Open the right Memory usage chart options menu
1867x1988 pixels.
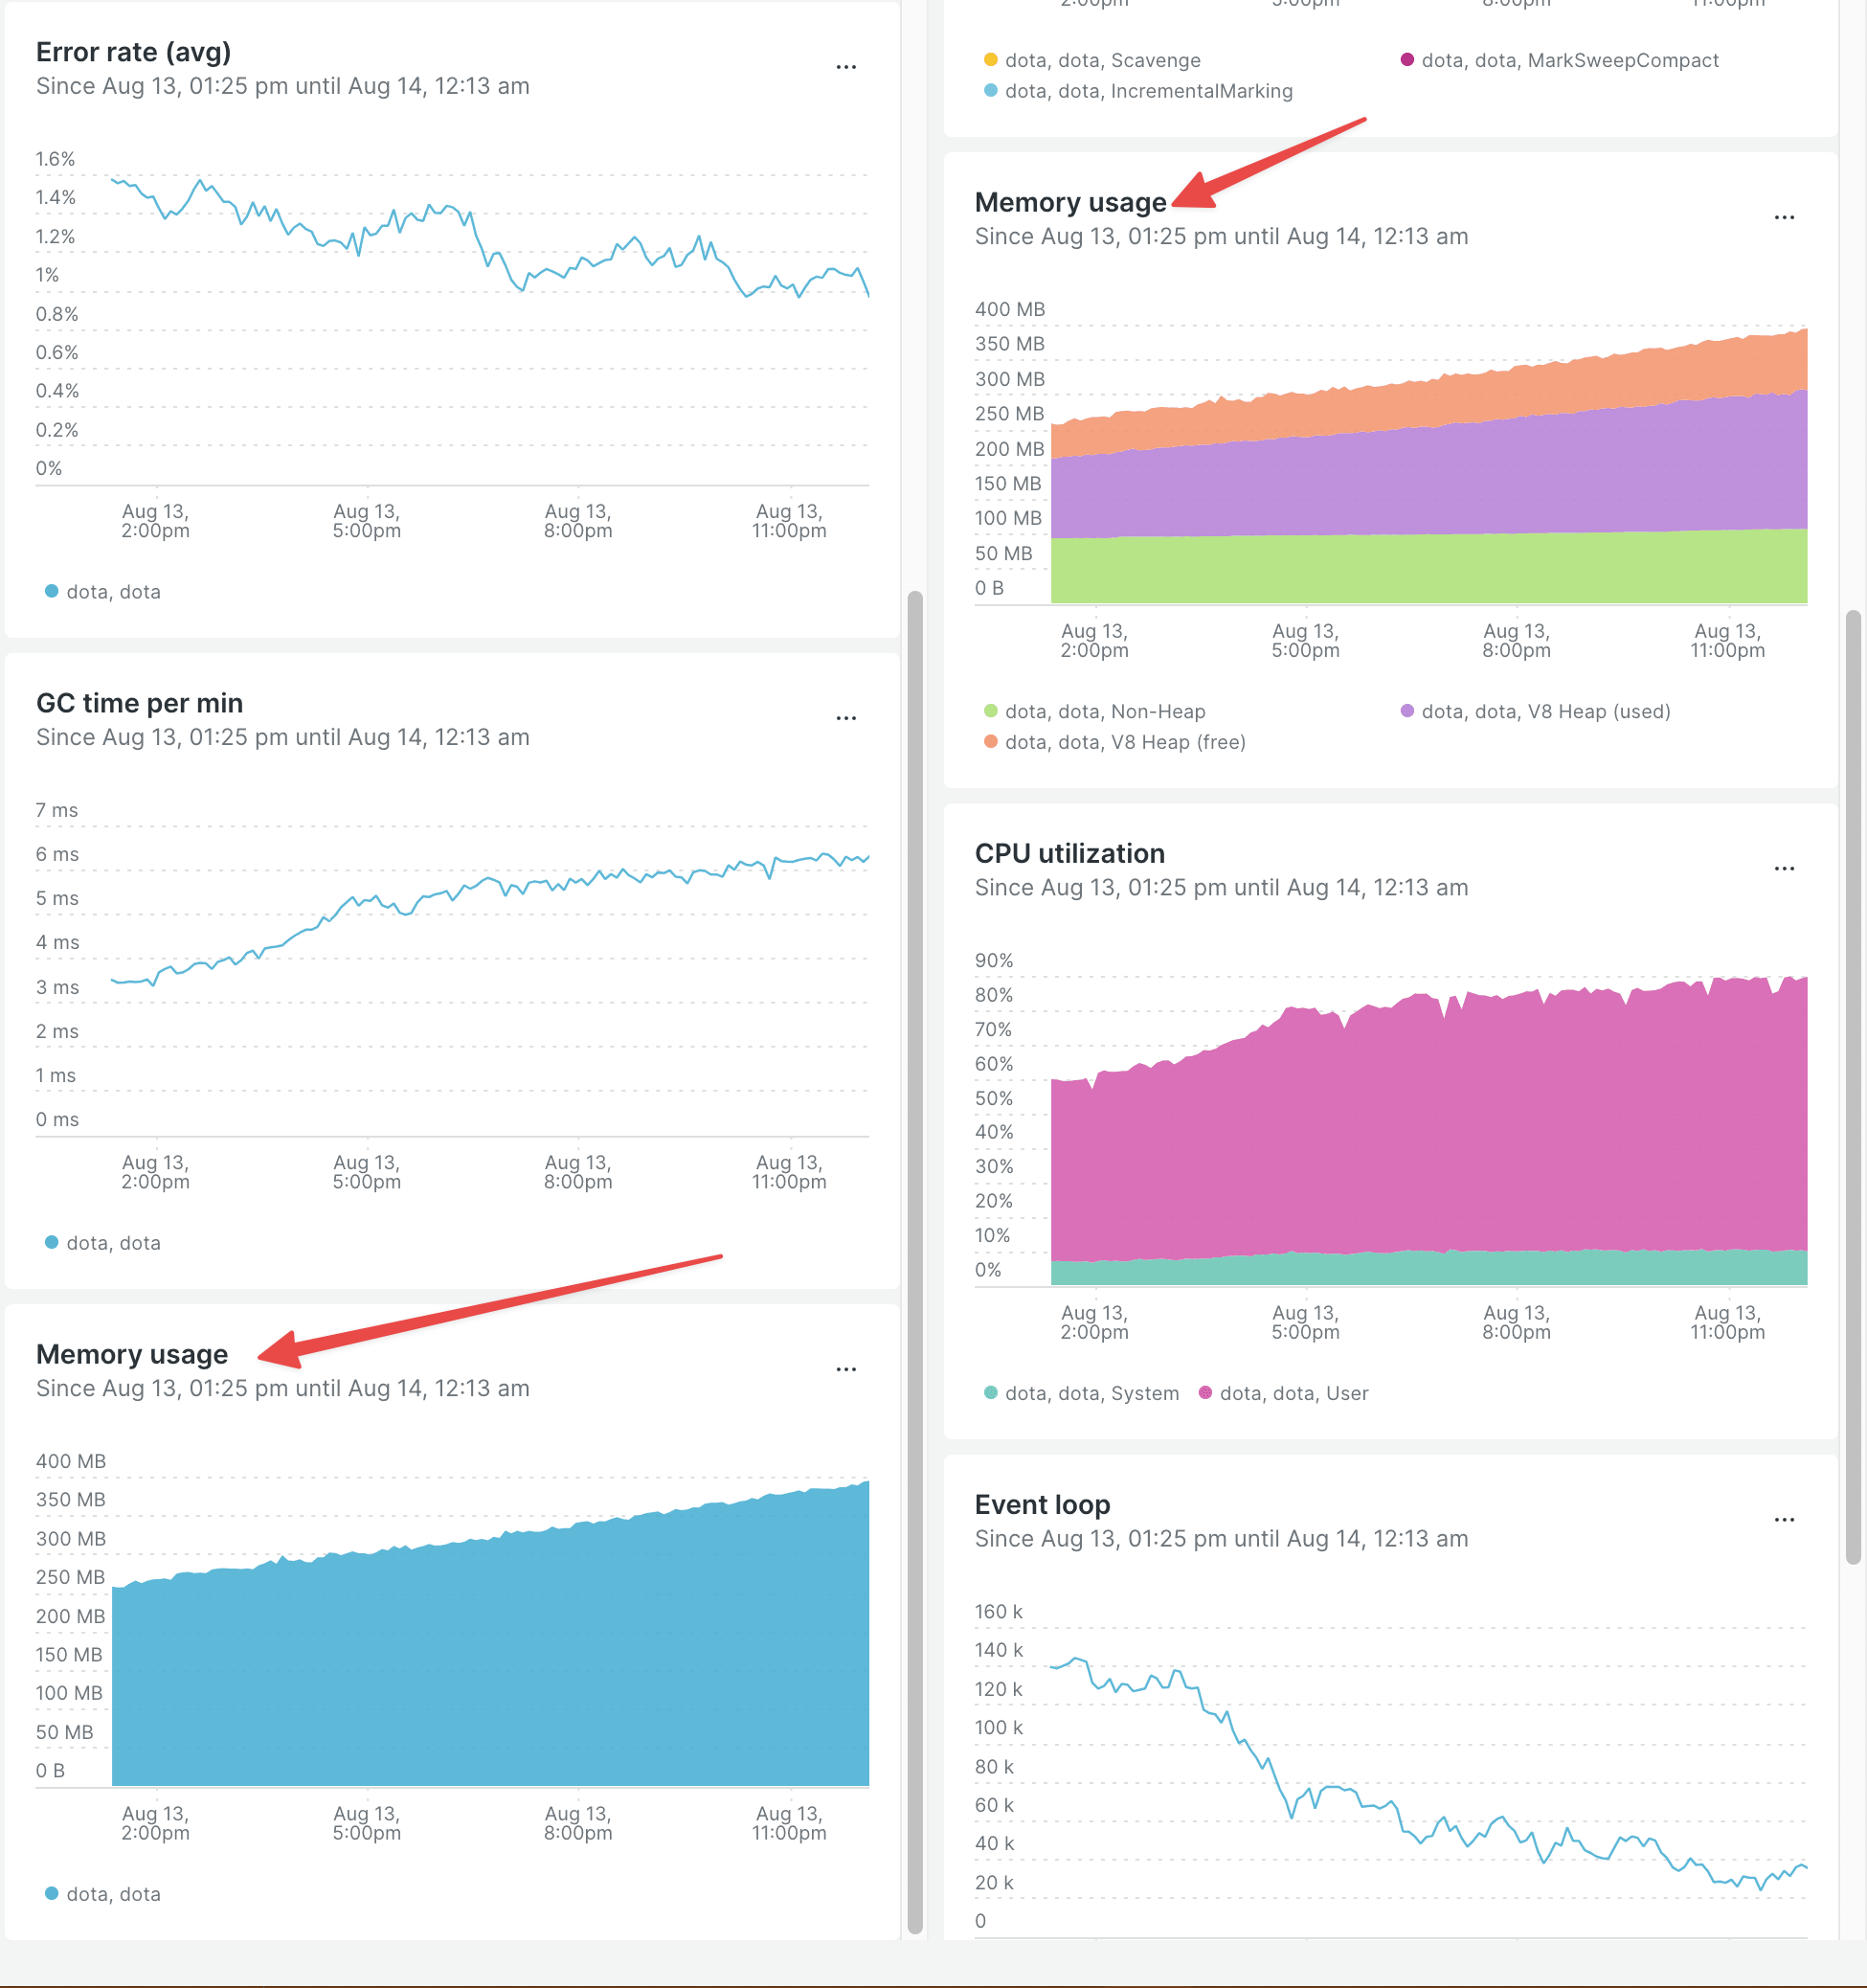pyautogui.click(x=1784, y=218)
